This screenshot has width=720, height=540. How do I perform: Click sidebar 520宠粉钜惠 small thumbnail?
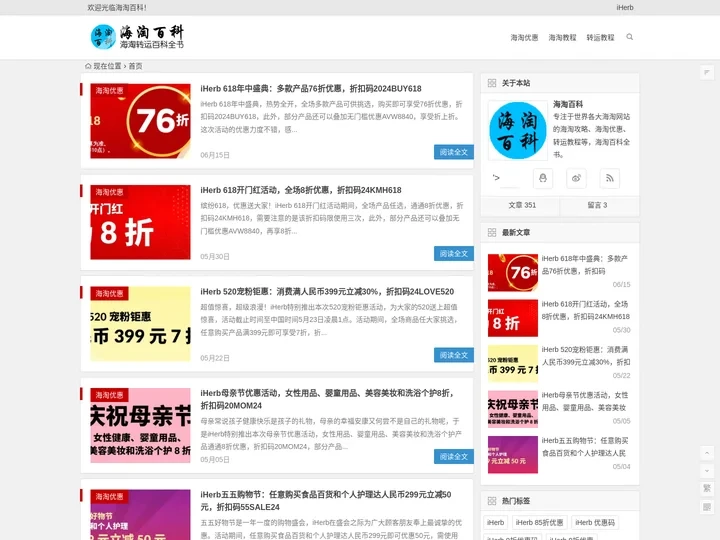click(513, 364)
